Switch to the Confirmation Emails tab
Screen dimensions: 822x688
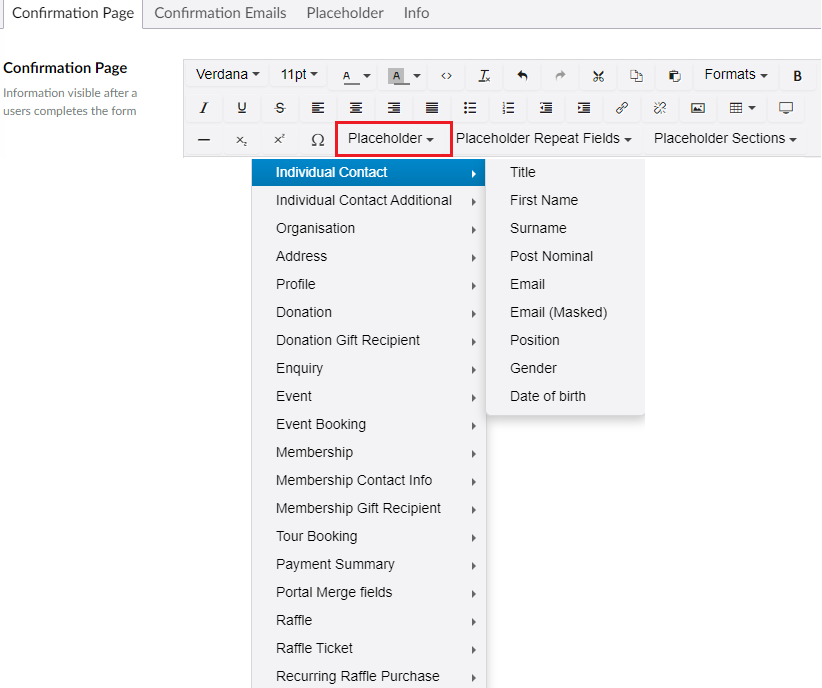tap(220, 13)
